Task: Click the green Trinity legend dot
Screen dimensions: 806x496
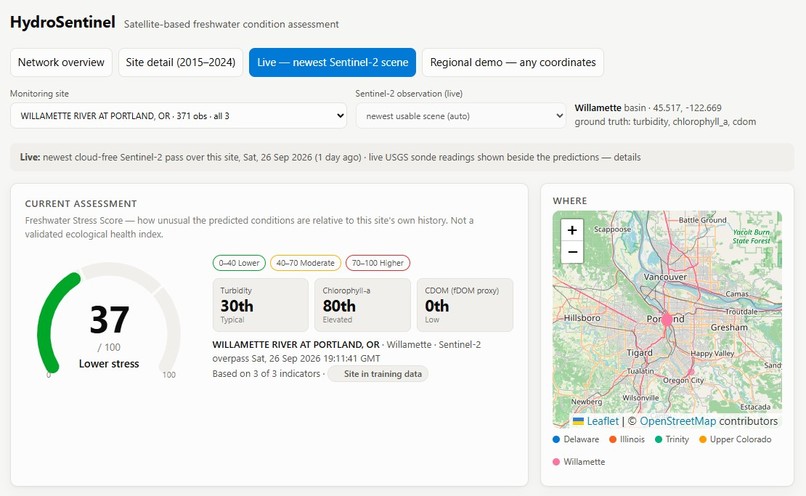Action: 658,439
